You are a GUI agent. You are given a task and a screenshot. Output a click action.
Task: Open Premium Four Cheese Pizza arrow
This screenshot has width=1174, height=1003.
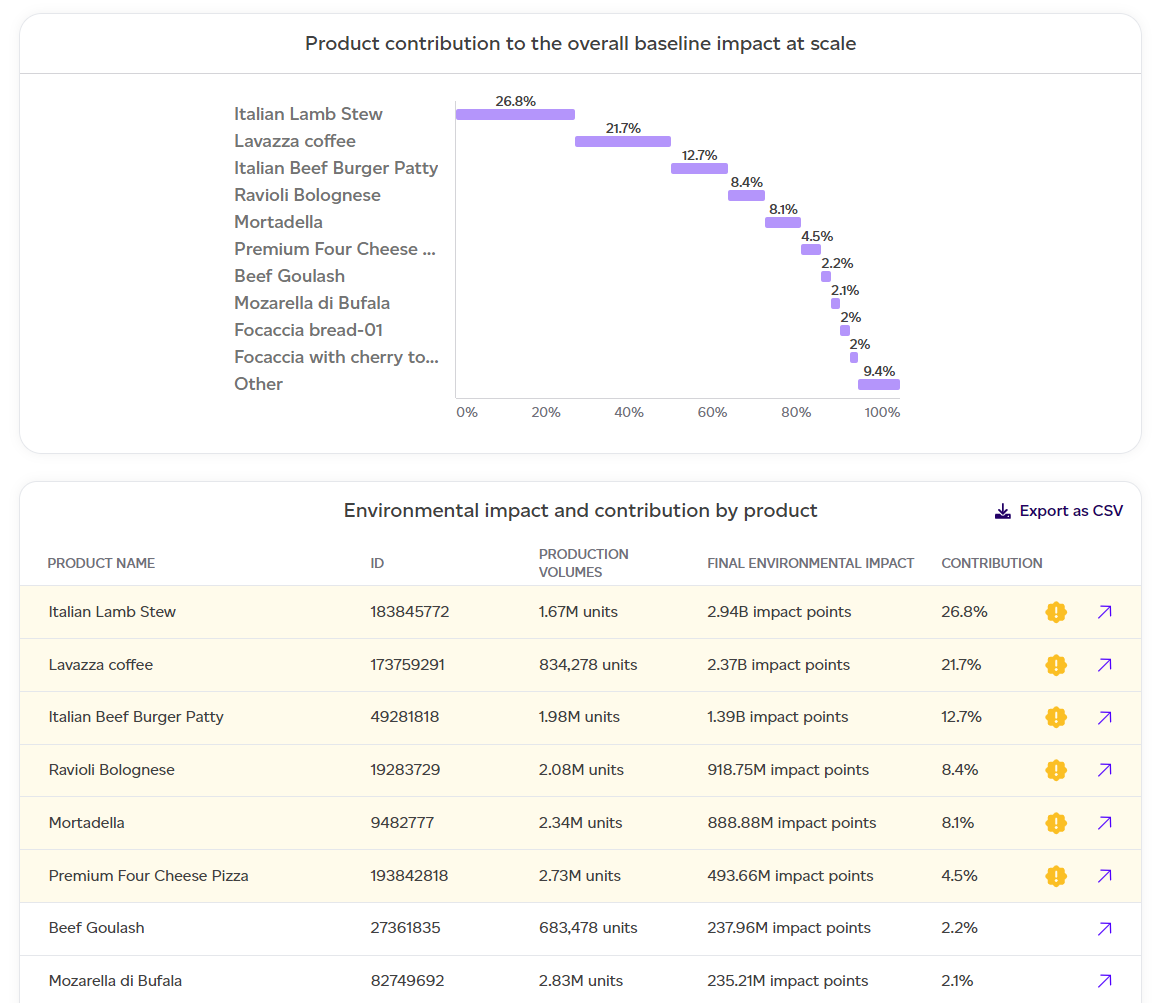pyautogui.click(x=1104, y=876)
